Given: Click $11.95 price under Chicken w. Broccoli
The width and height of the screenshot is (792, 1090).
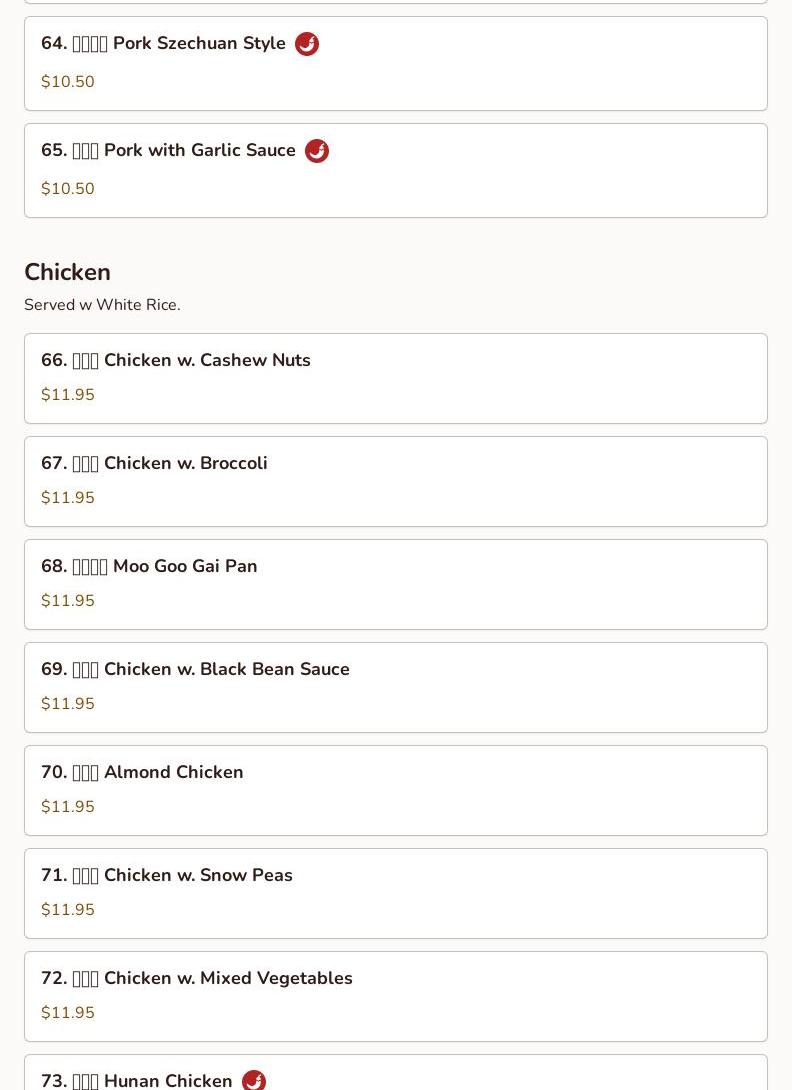Looking at the screenshot, I should click(x=67, y=498).
